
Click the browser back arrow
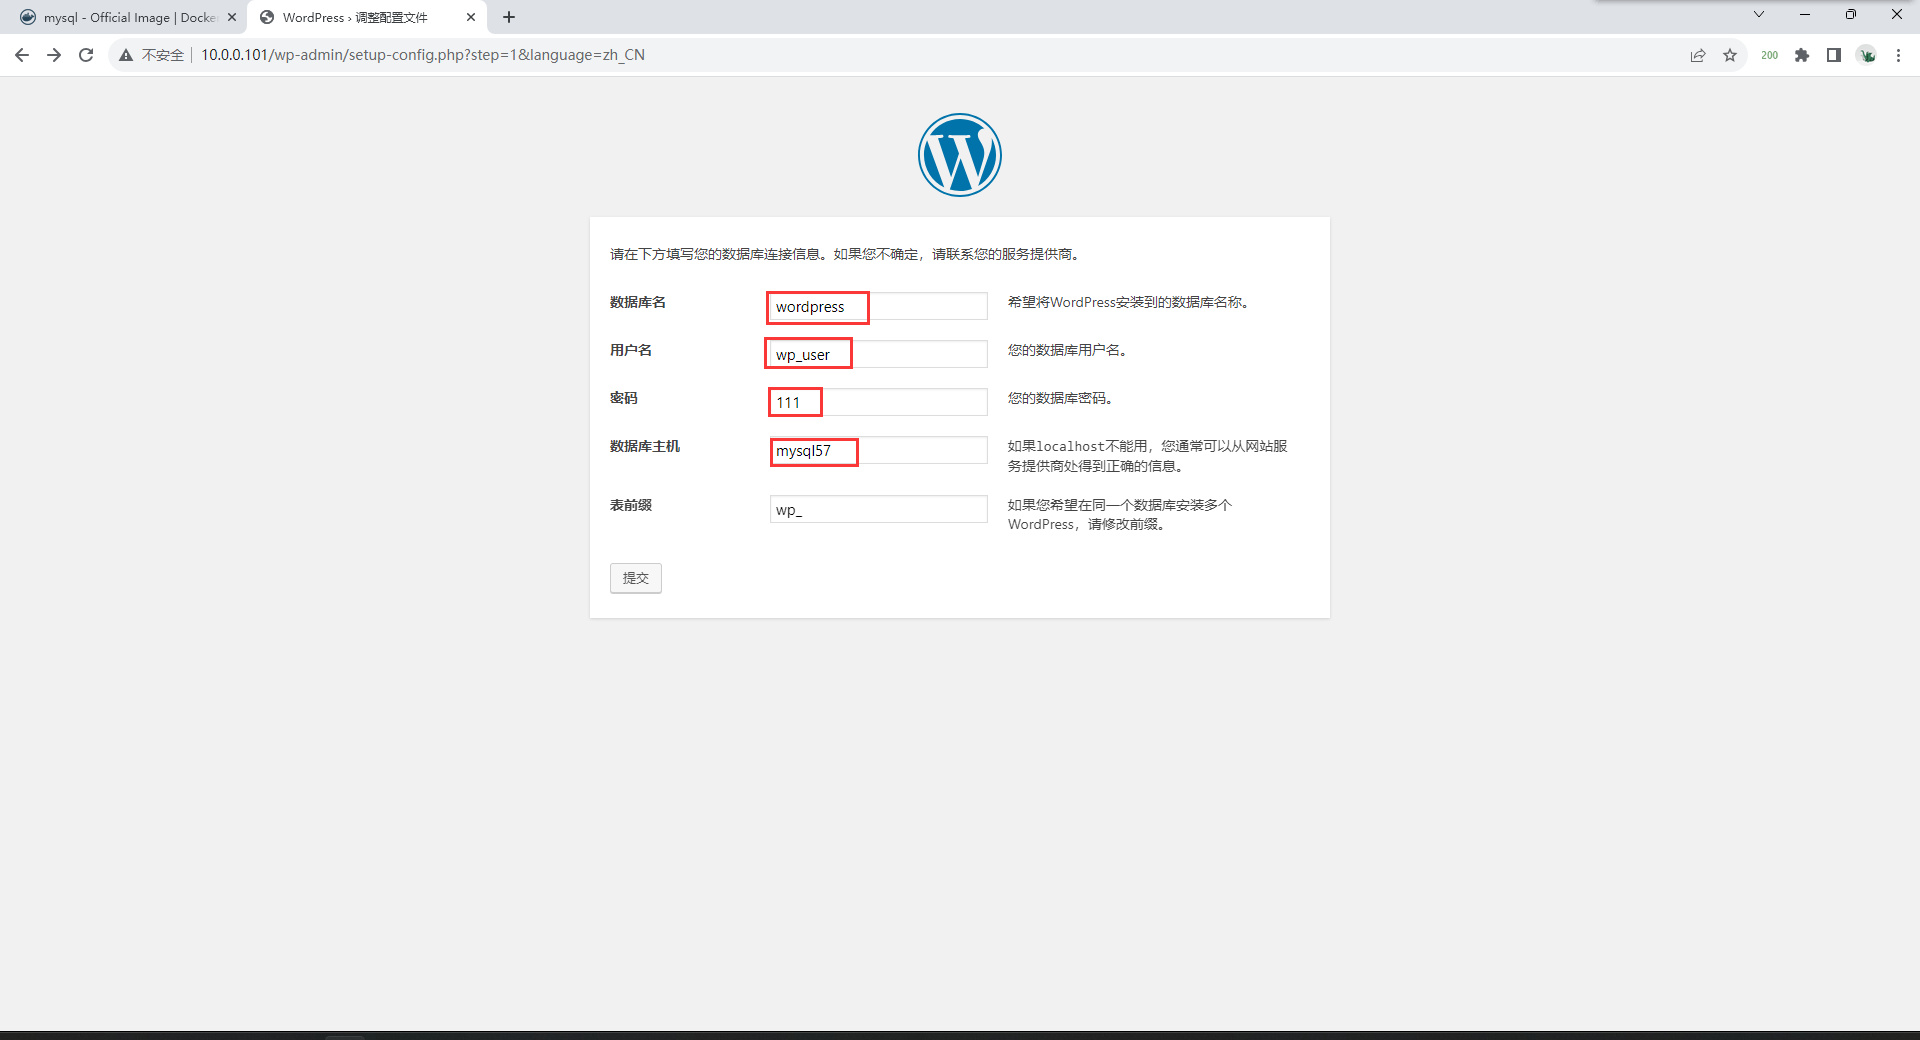(22, 55)
